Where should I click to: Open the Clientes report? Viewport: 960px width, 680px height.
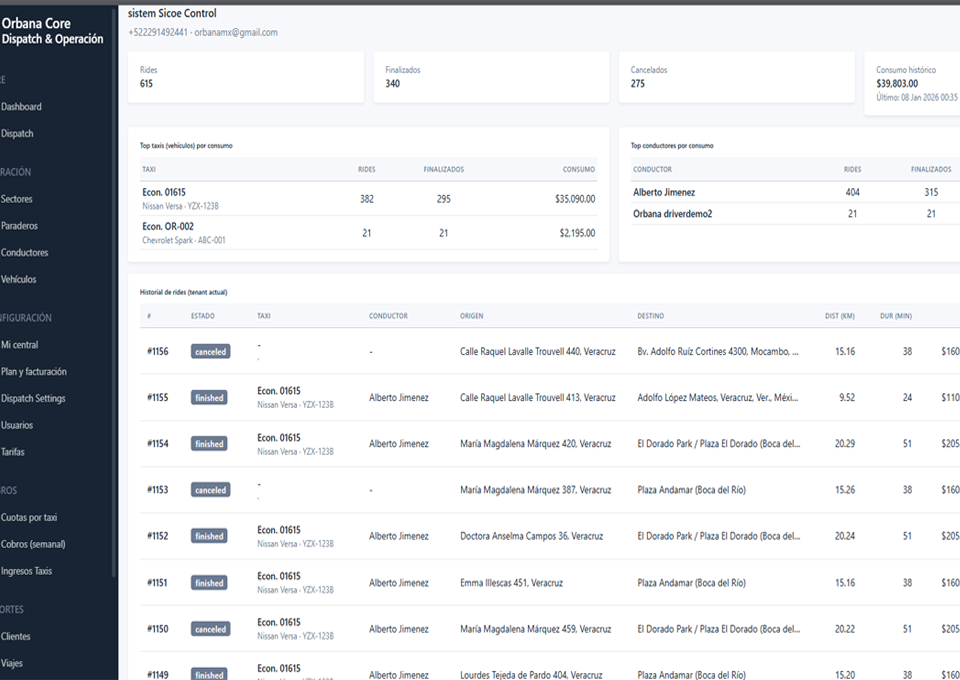click(x=16, y=637)
